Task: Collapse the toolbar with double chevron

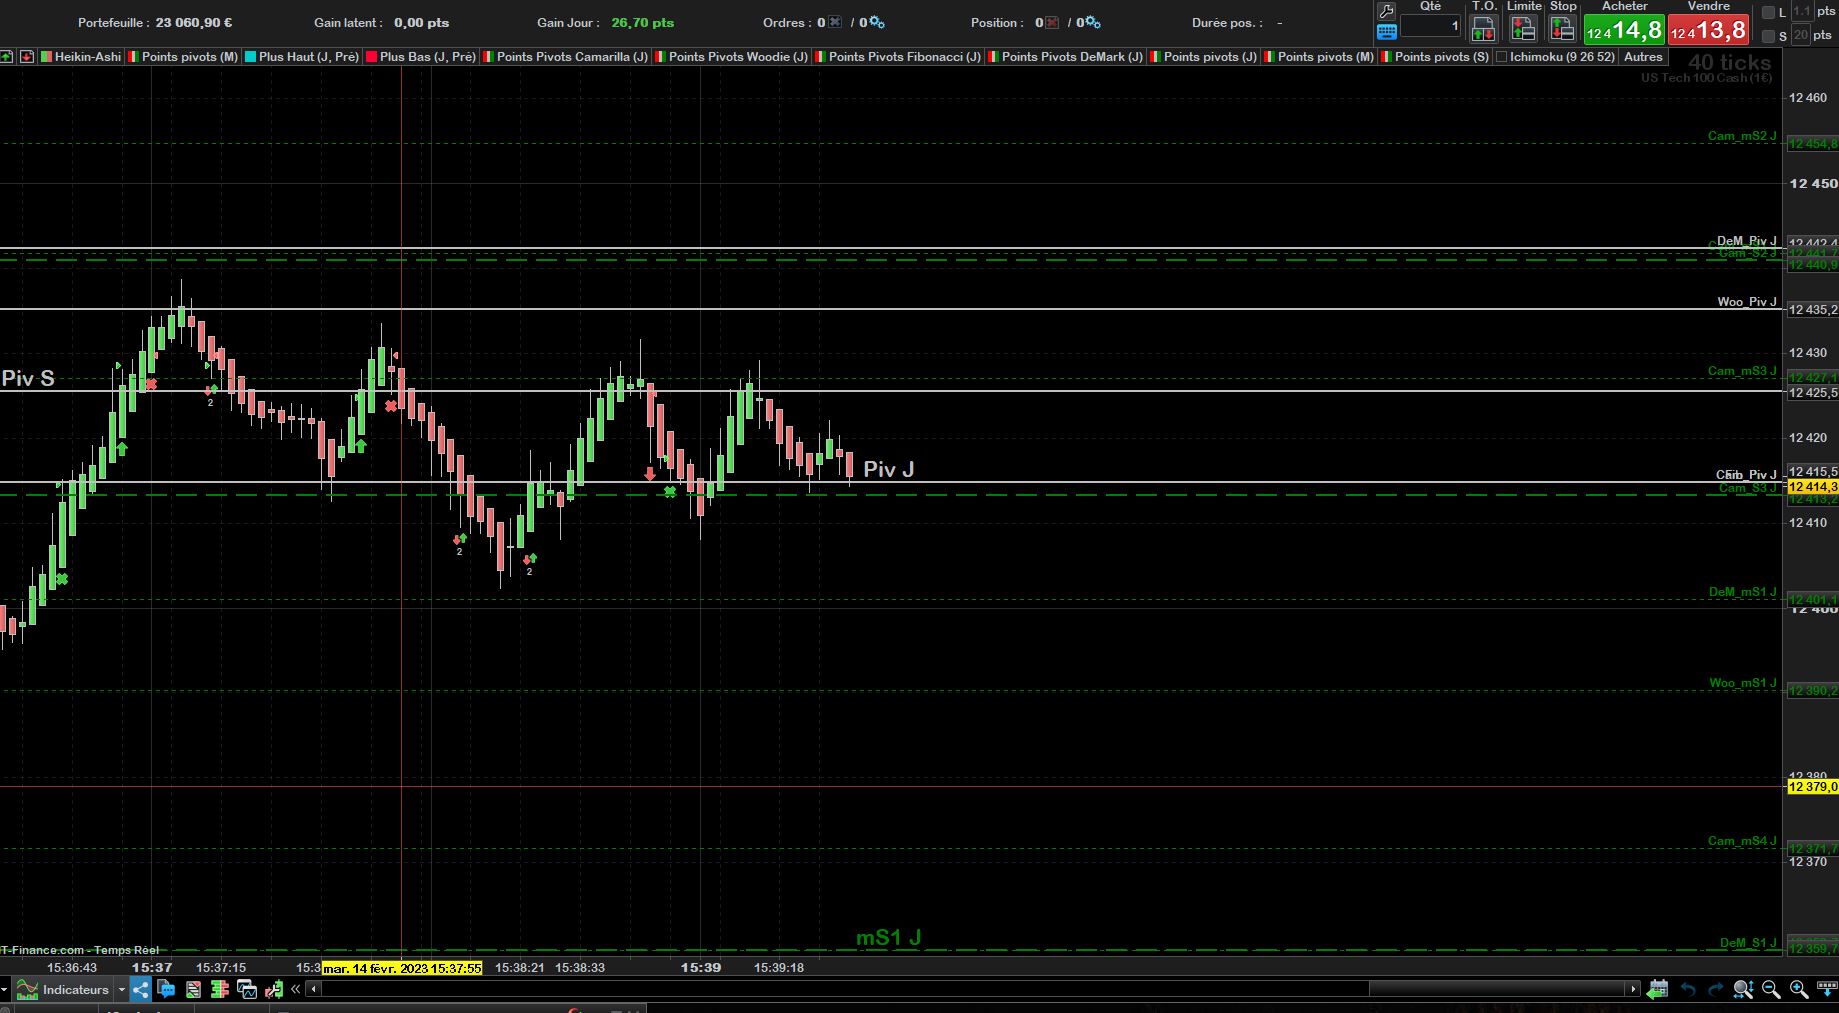Action: click(x=295, y=989)
